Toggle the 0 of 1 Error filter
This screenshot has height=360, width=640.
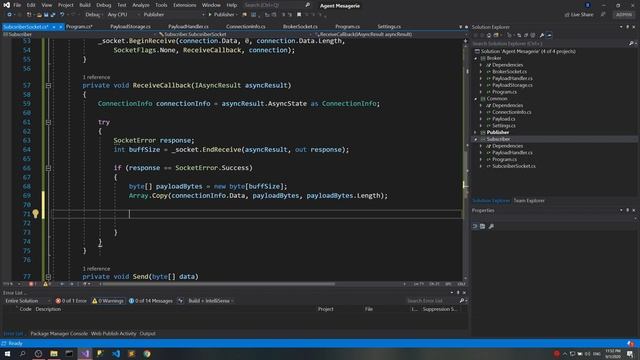(x=71, y=301)
